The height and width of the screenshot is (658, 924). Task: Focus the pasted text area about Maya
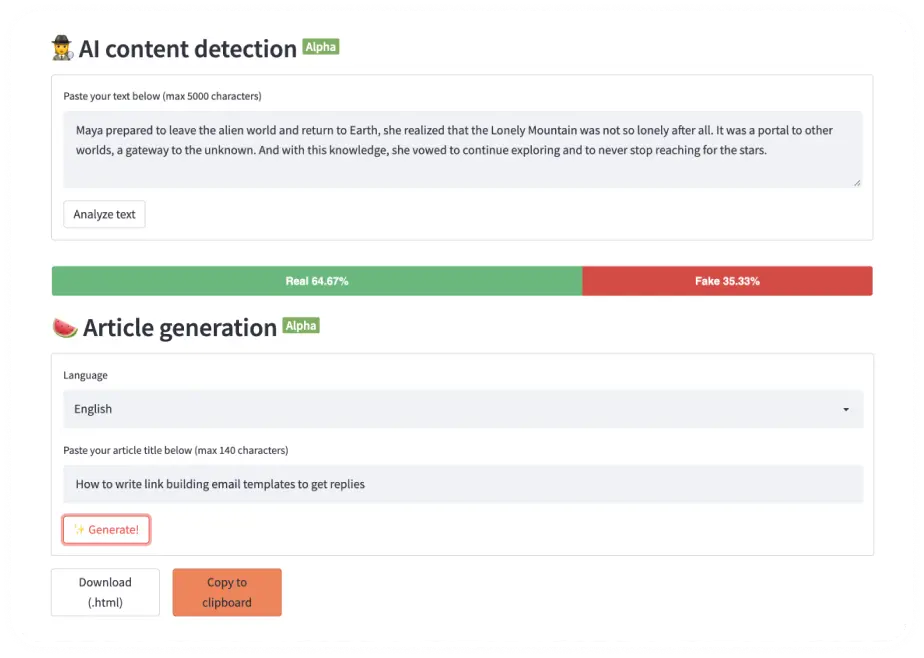click(462, 148)
